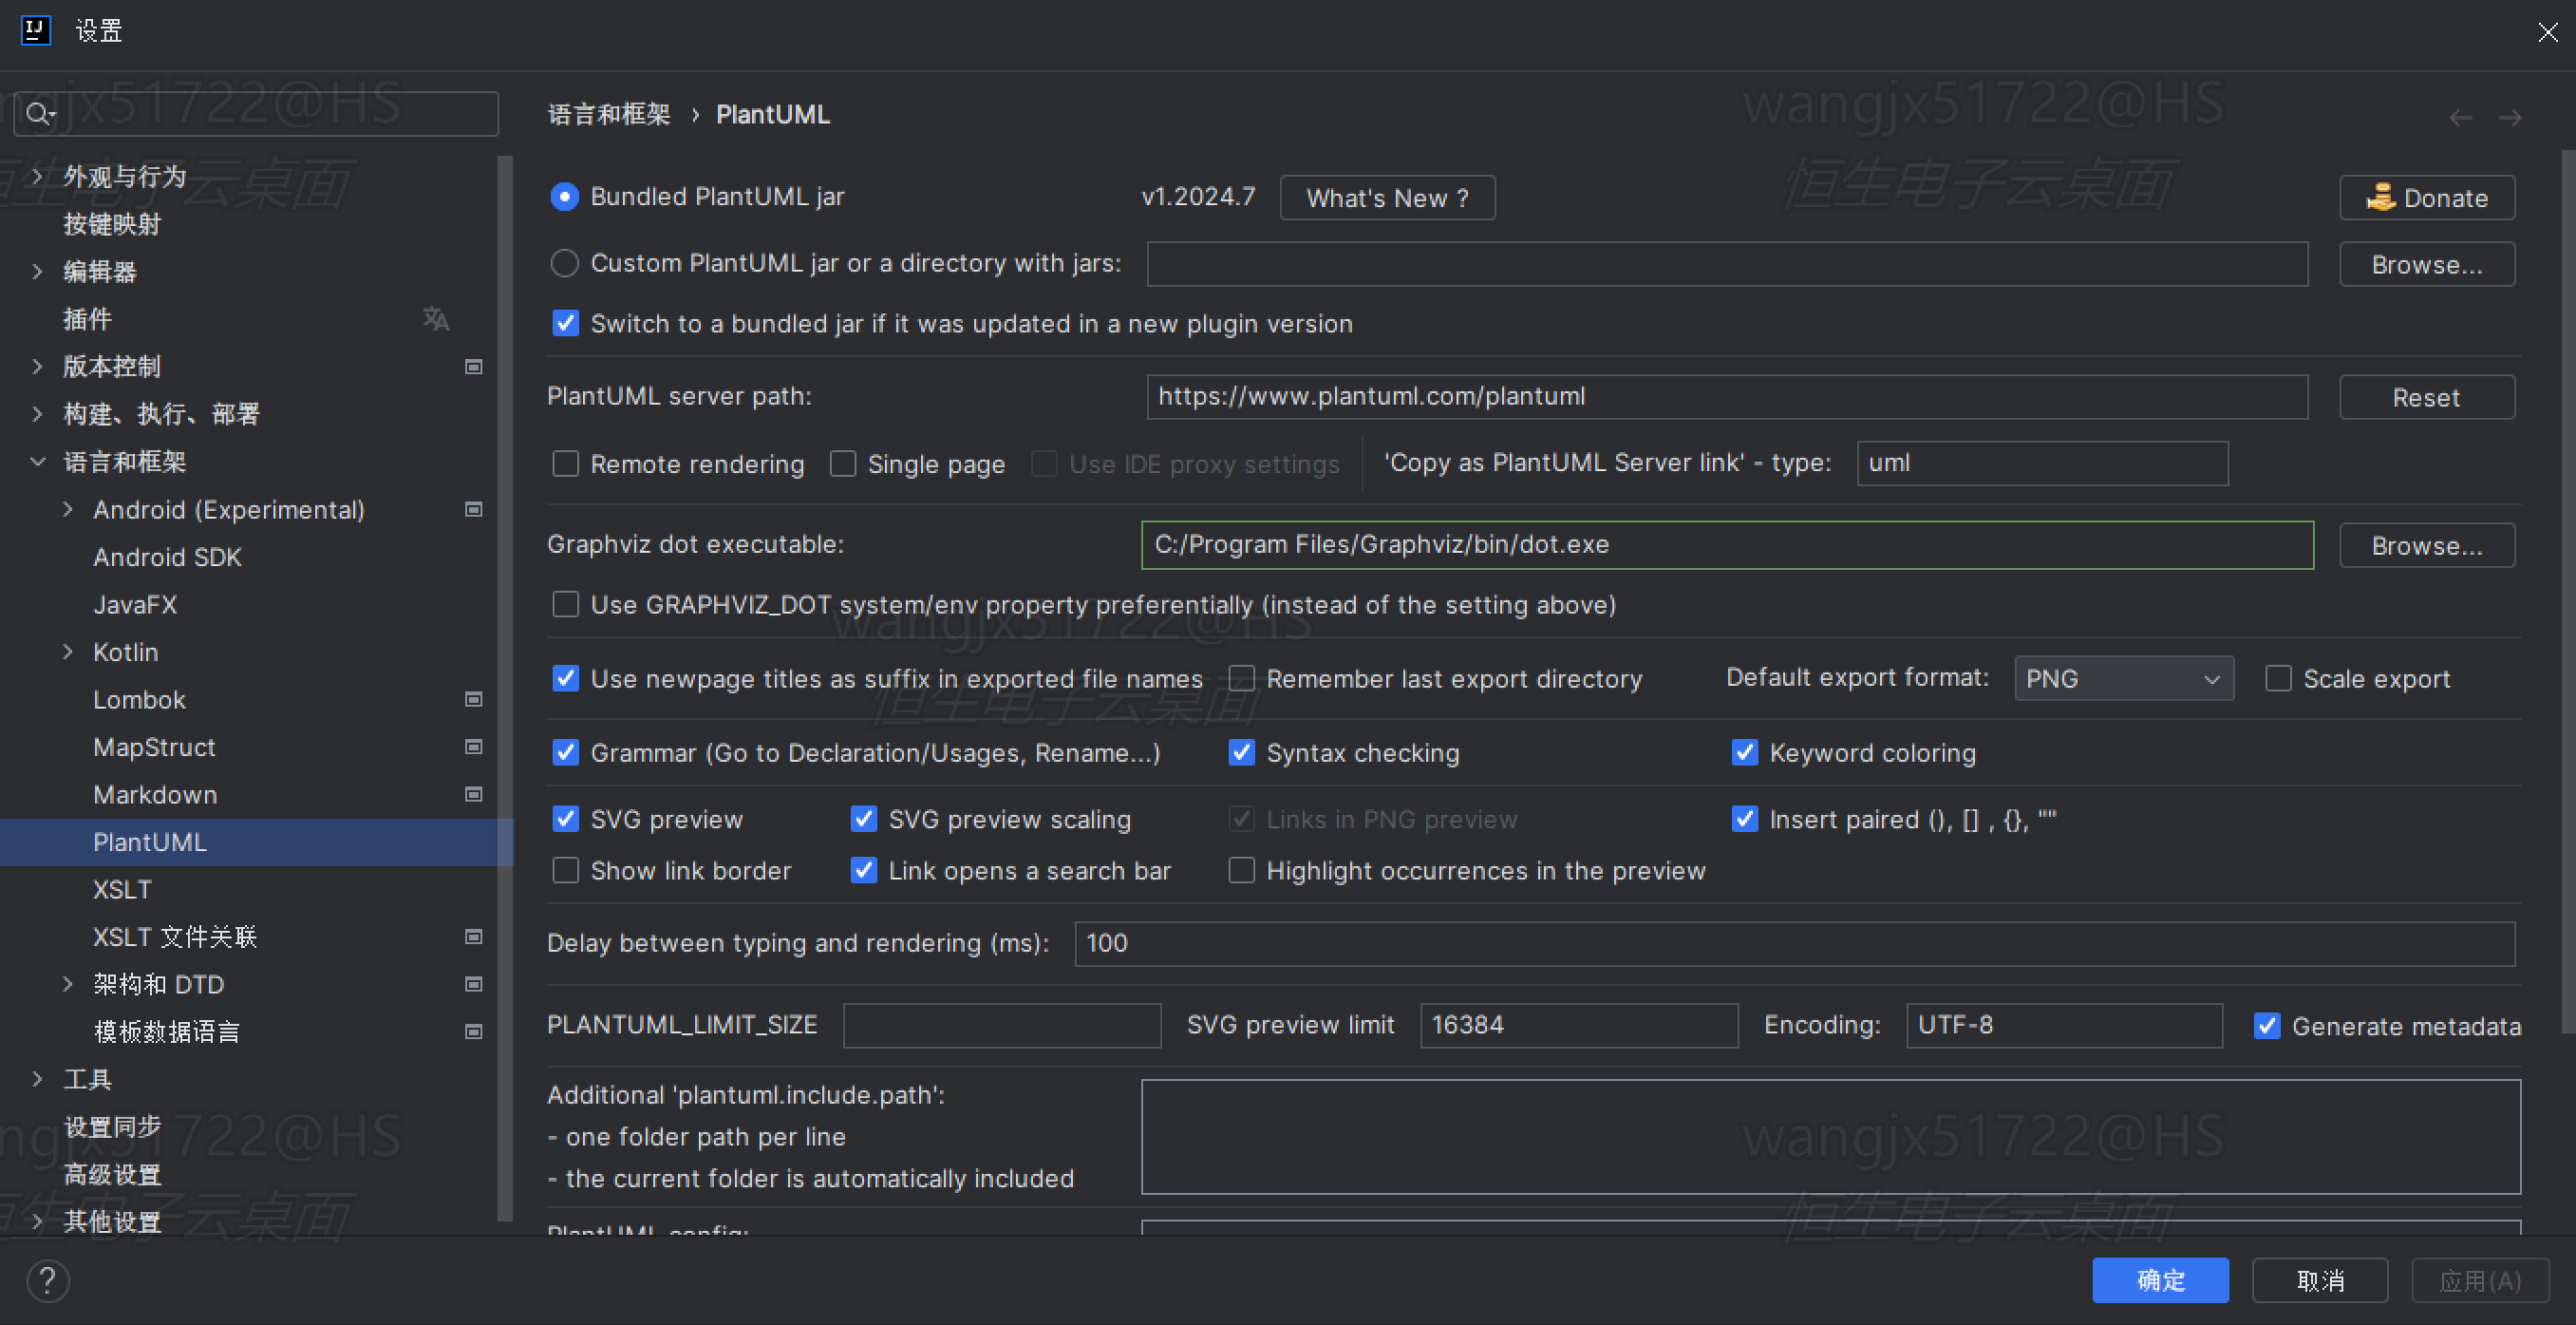The width and height of the screenshot is (2576, 1325).
Task: Expand the Kotlin tree node
Action: coord(68,652)
